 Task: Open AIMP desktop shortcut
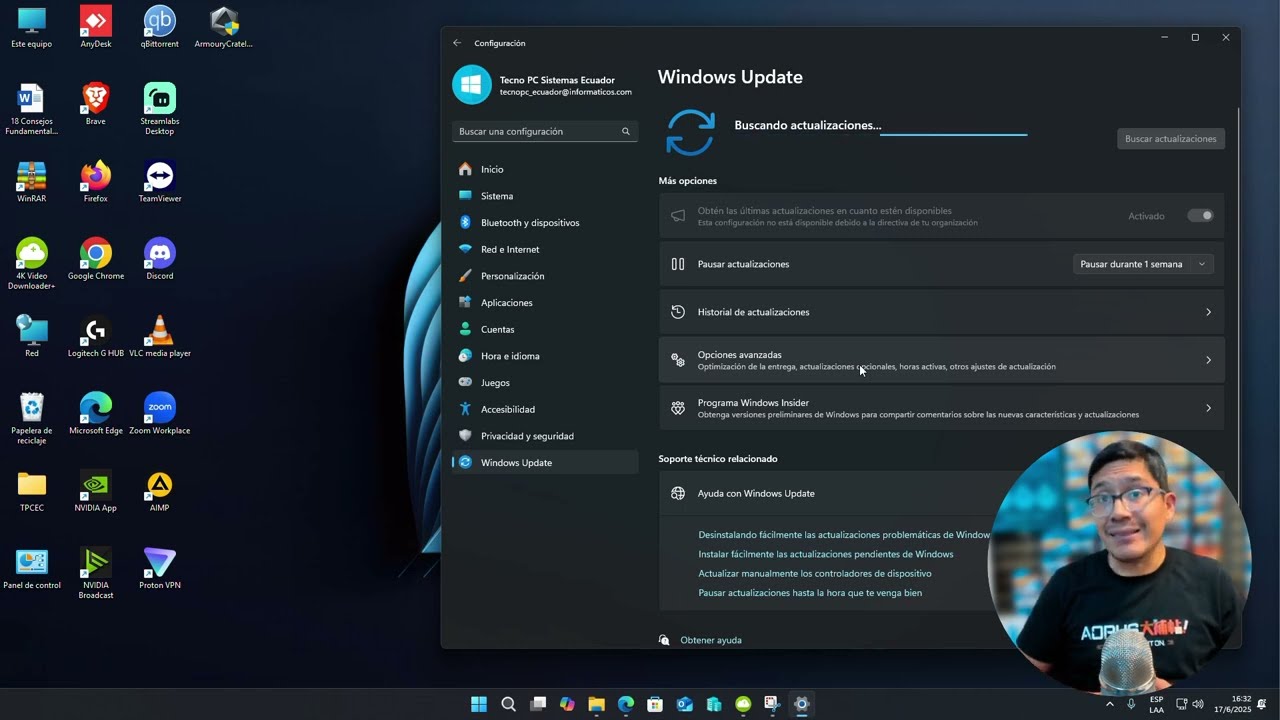(x=159, y=491)
